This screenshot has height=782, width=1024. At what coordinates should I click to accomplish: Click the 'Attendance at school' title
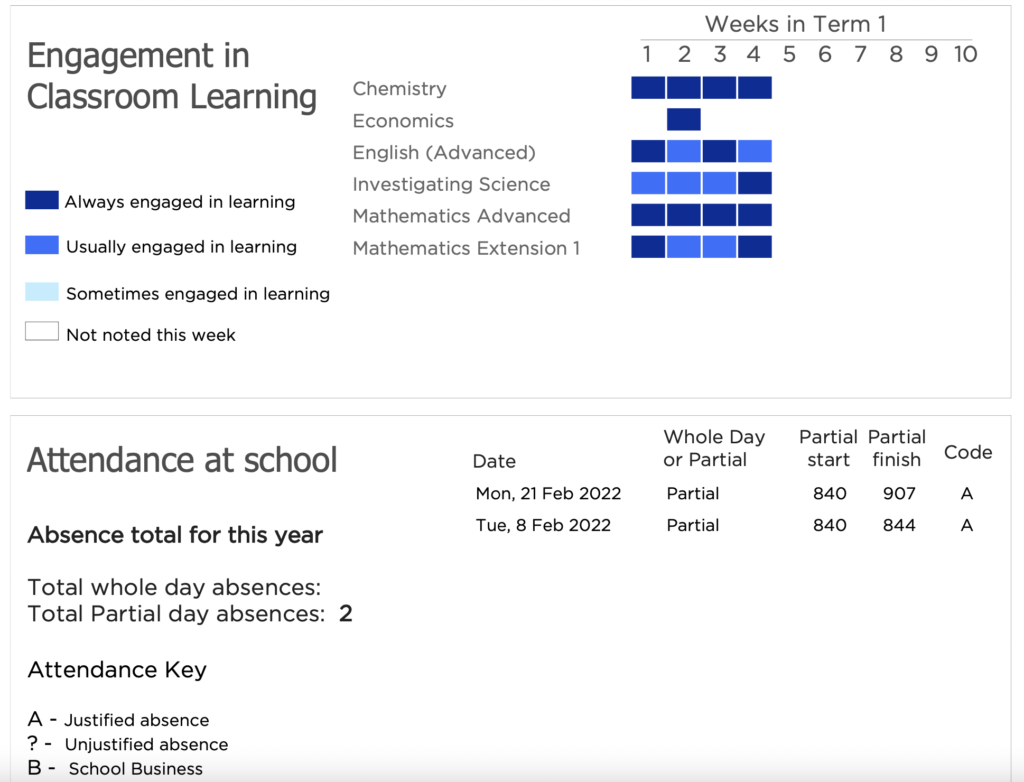182,460
